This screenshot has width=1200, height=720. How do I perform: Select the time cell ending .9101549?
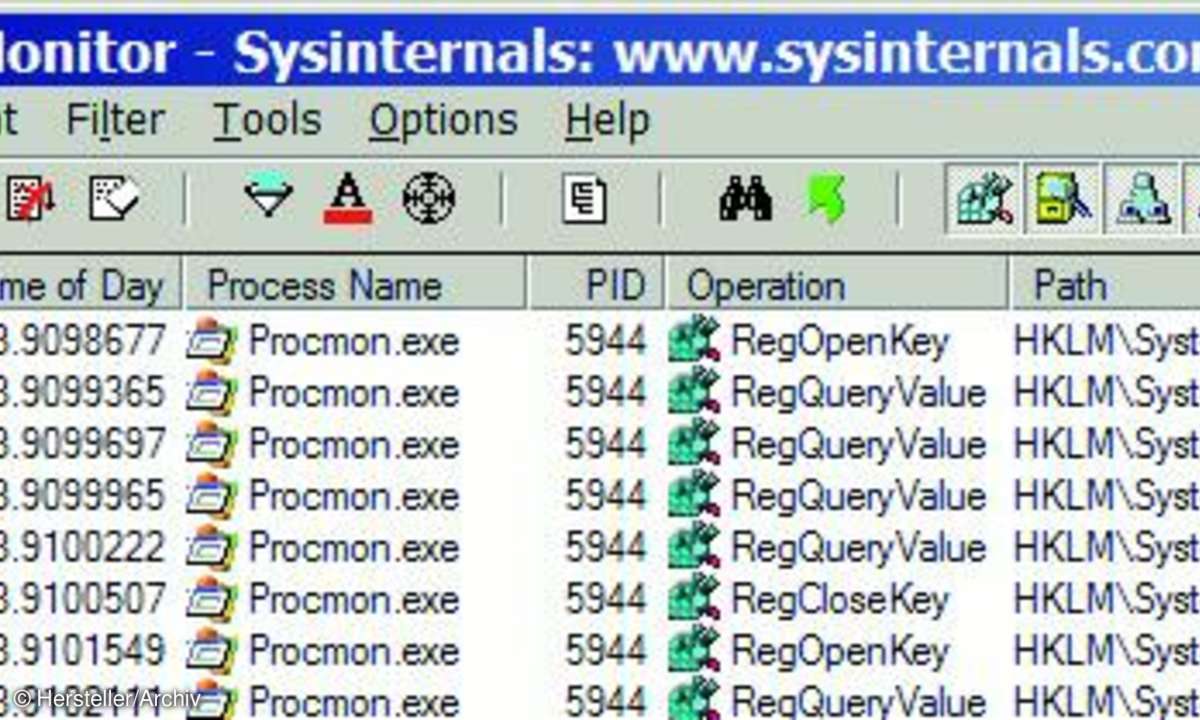[83, 651]
